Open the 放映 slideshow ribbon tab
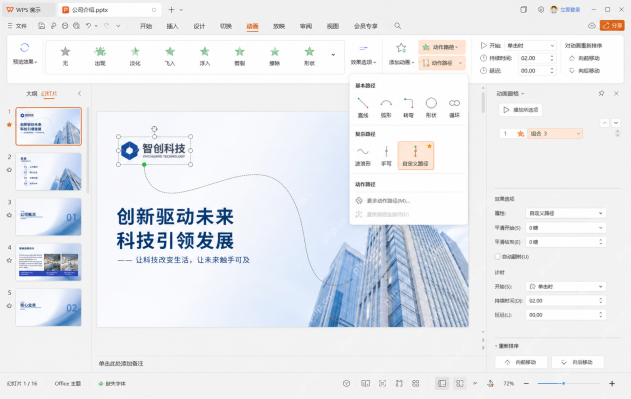The width and height of the screenshot is (631, 399). click(279, 26)
